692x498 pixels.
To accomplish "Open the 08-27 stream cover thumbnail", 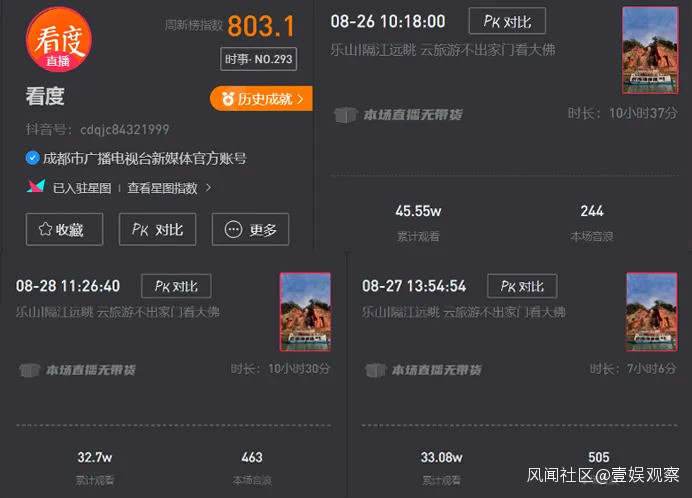I will coord(651,312).
